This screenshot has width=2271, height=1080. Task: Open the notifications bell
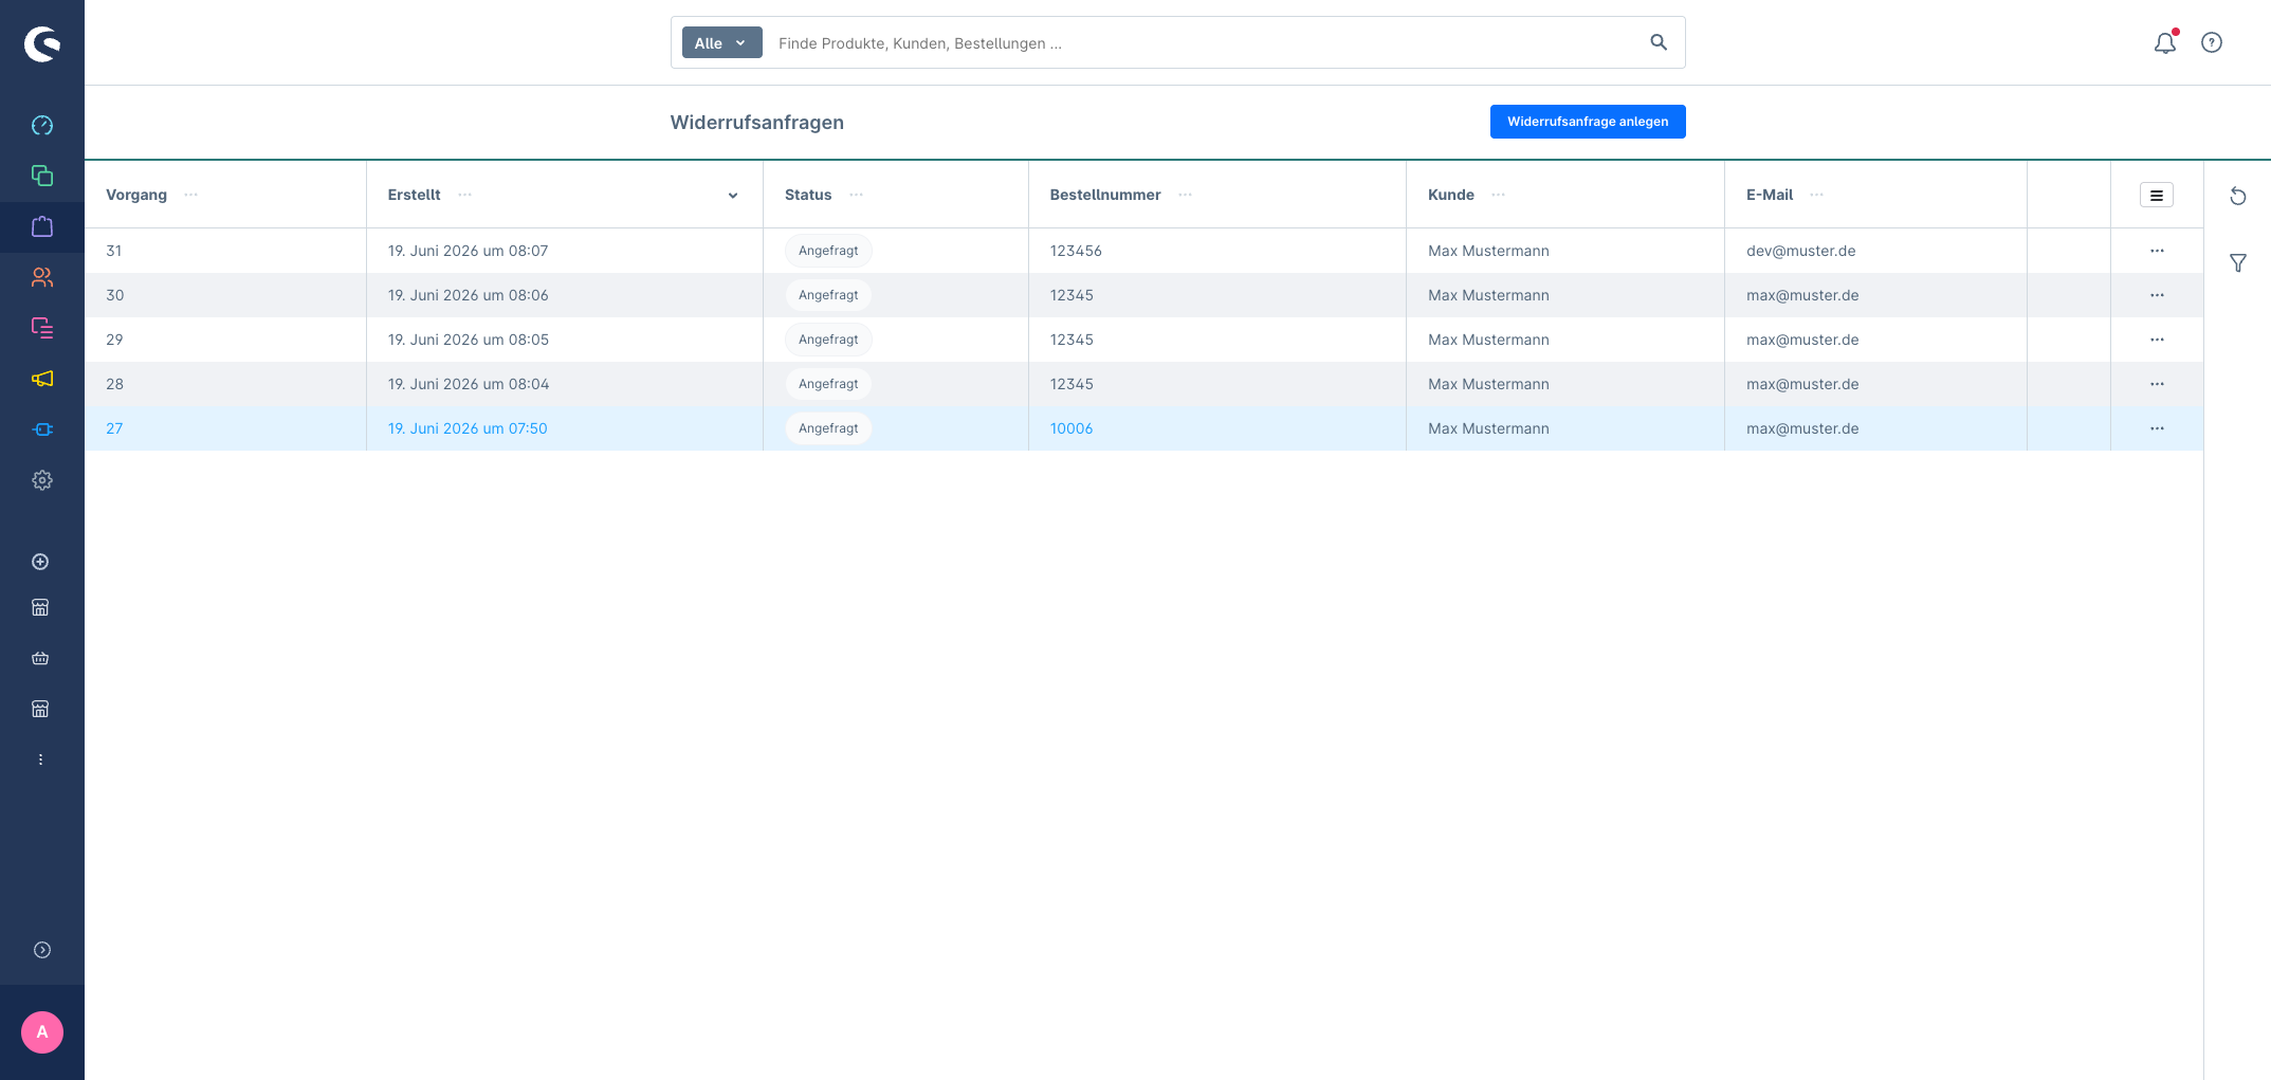2165,43
